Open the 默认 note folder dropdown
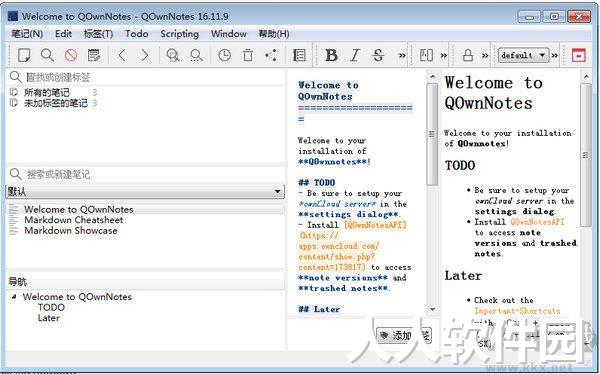Viewport: 600px width, 374px height. click(145, 191)
